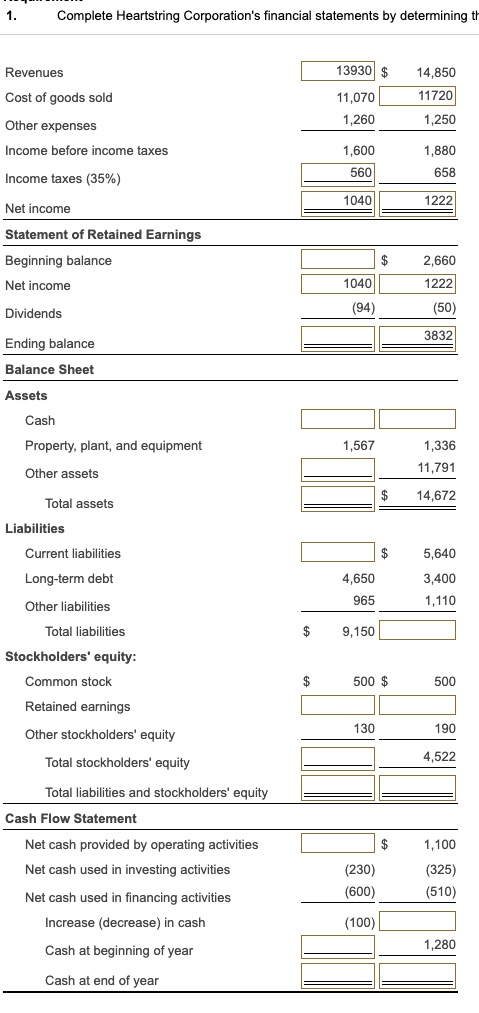Click the Other expenses value 1,260

[359, 120]
